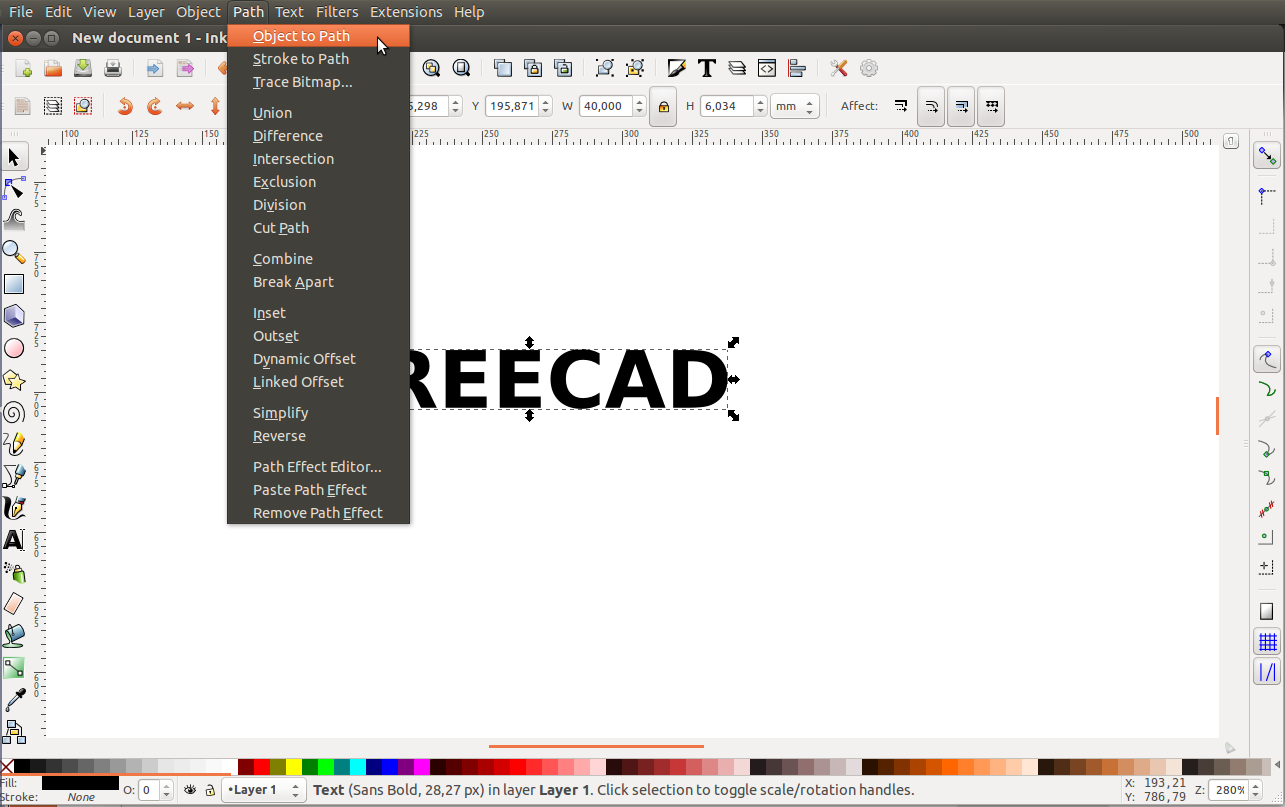This screenshot has width=1285, height=807.
Task: Toggle the width/height ratio lock
Action: point(662,106)
